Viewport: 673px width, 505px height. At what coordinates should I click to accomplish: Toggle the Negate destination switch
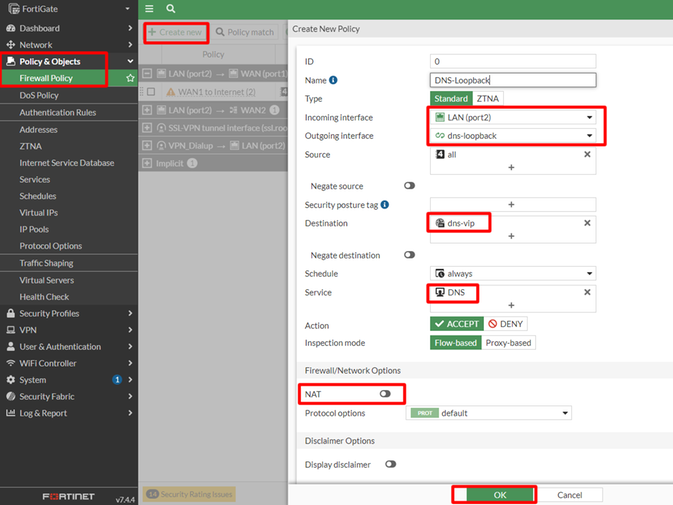coord(409,255)
